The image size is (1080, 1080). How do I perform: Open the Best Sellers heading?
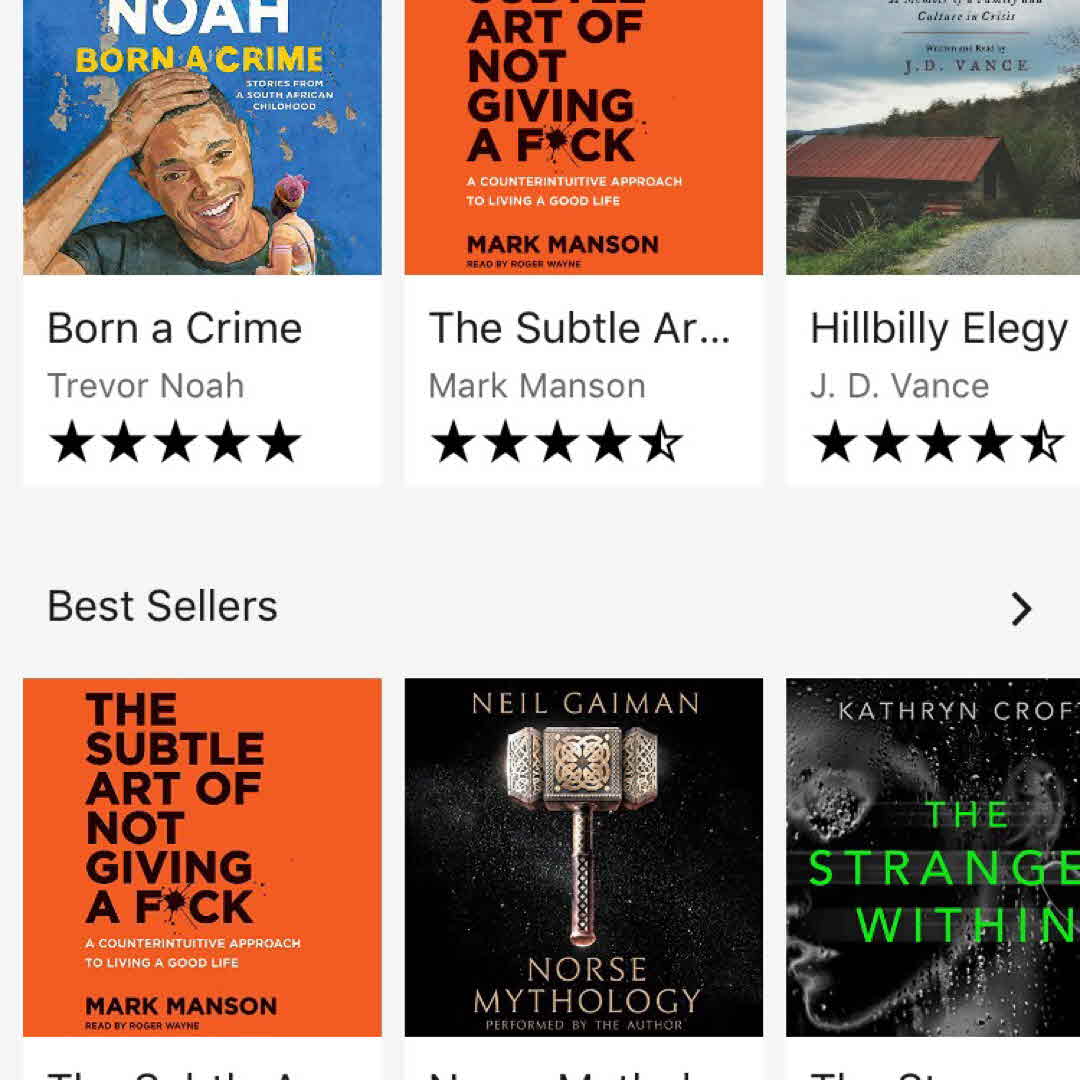click(162, 606)
